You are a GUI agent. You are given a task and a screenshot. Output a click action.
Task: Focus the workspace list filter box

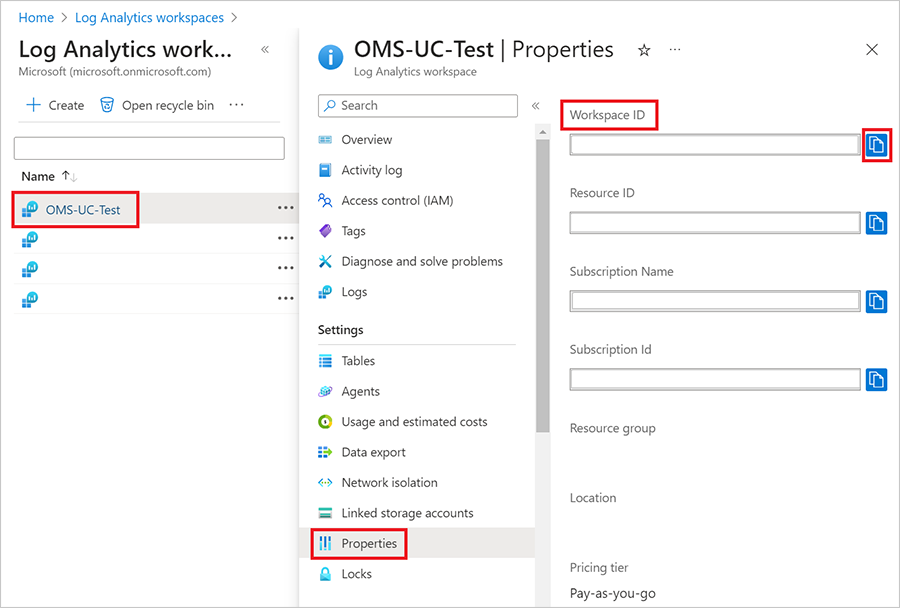[149, 148]
